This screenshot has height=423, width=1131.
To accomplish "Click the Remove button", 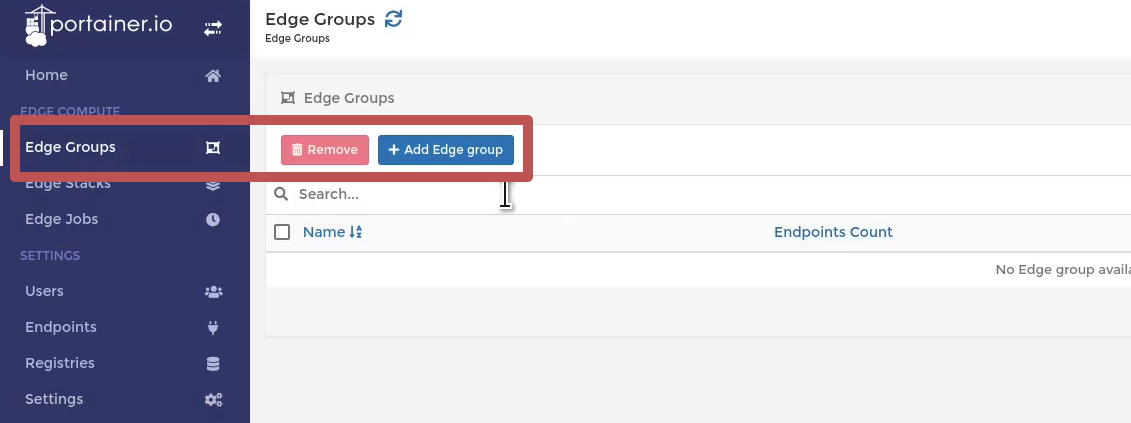I will 325,150.
